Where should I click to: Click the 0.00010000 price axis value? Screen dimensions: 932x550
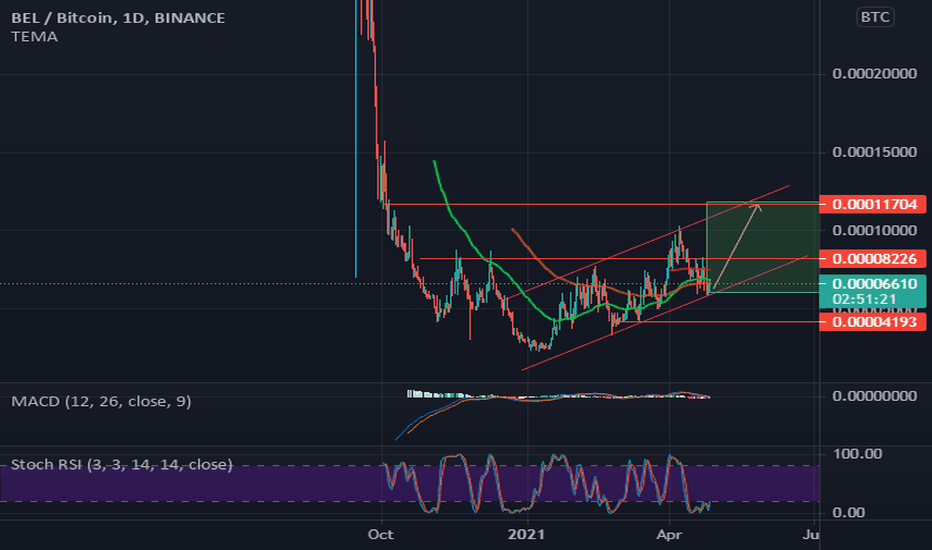[874, 231]
